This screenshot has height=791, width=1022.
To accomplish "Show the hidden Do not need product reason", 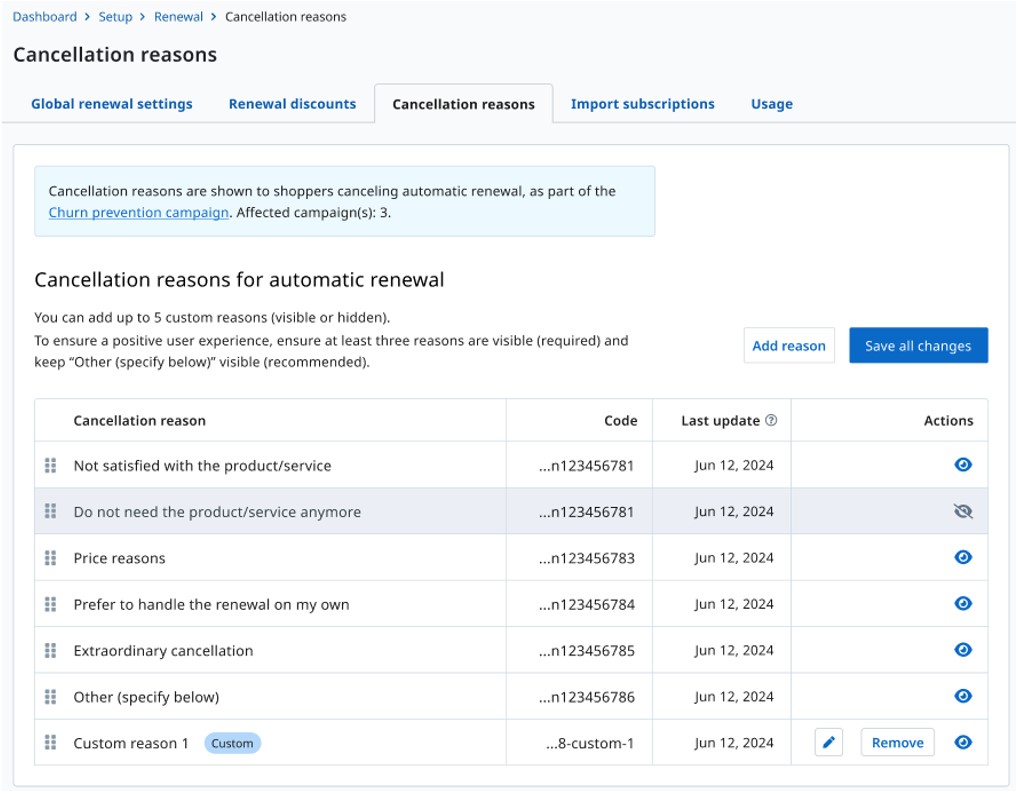I will pos(963,512).
